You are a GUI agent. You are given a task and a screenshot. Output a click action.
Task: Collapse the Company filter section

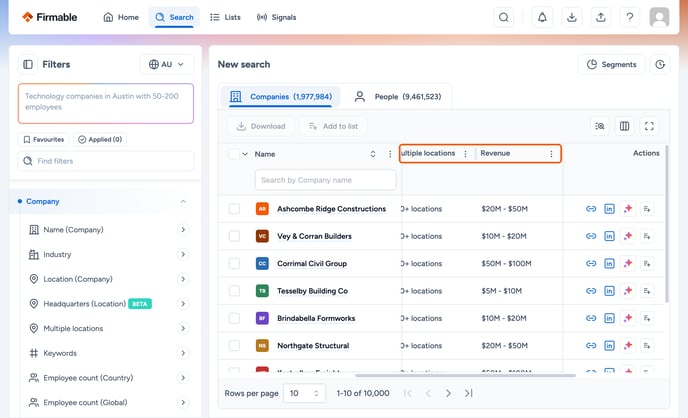183,201
